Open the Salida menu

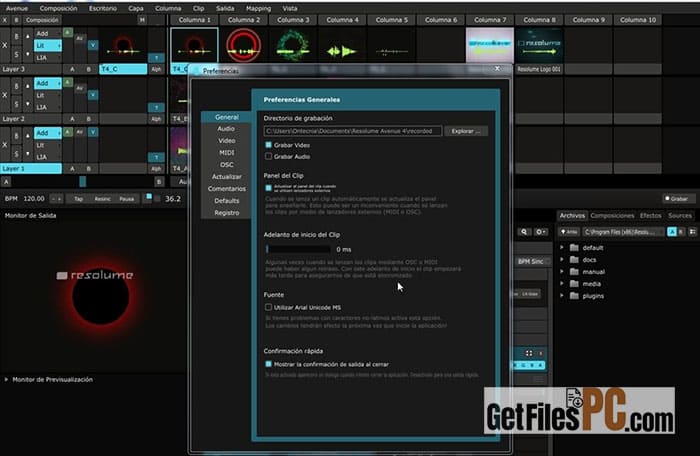point(225,8)
